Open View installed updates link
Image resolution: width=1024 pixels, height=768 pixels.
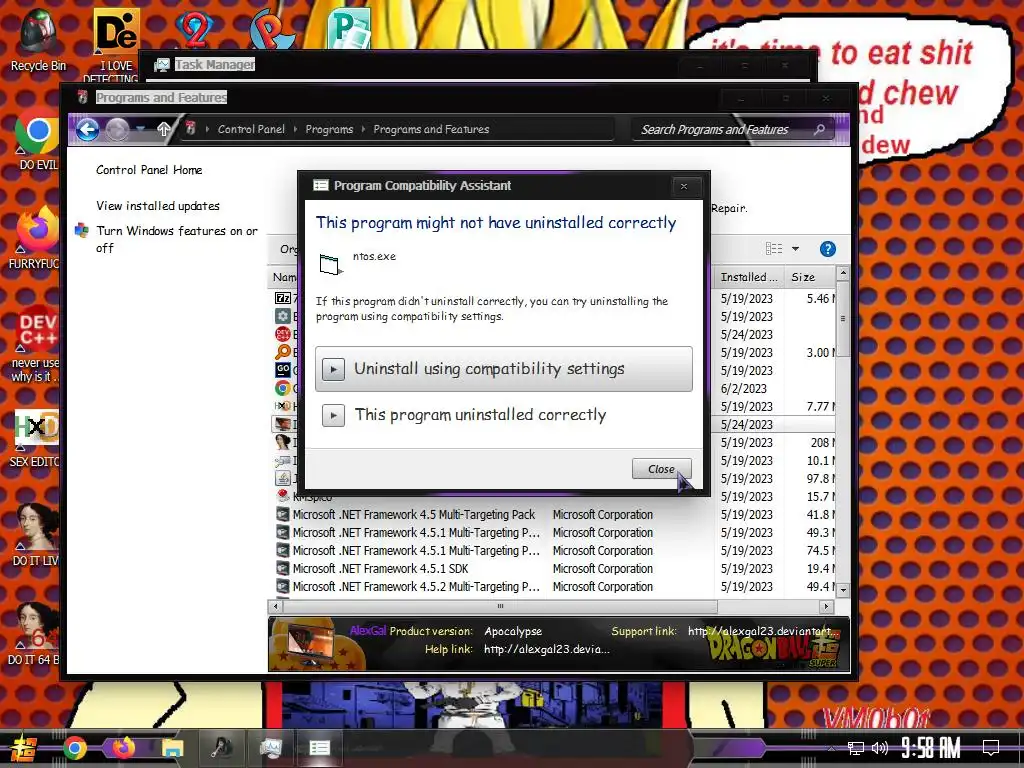point(157,206)
